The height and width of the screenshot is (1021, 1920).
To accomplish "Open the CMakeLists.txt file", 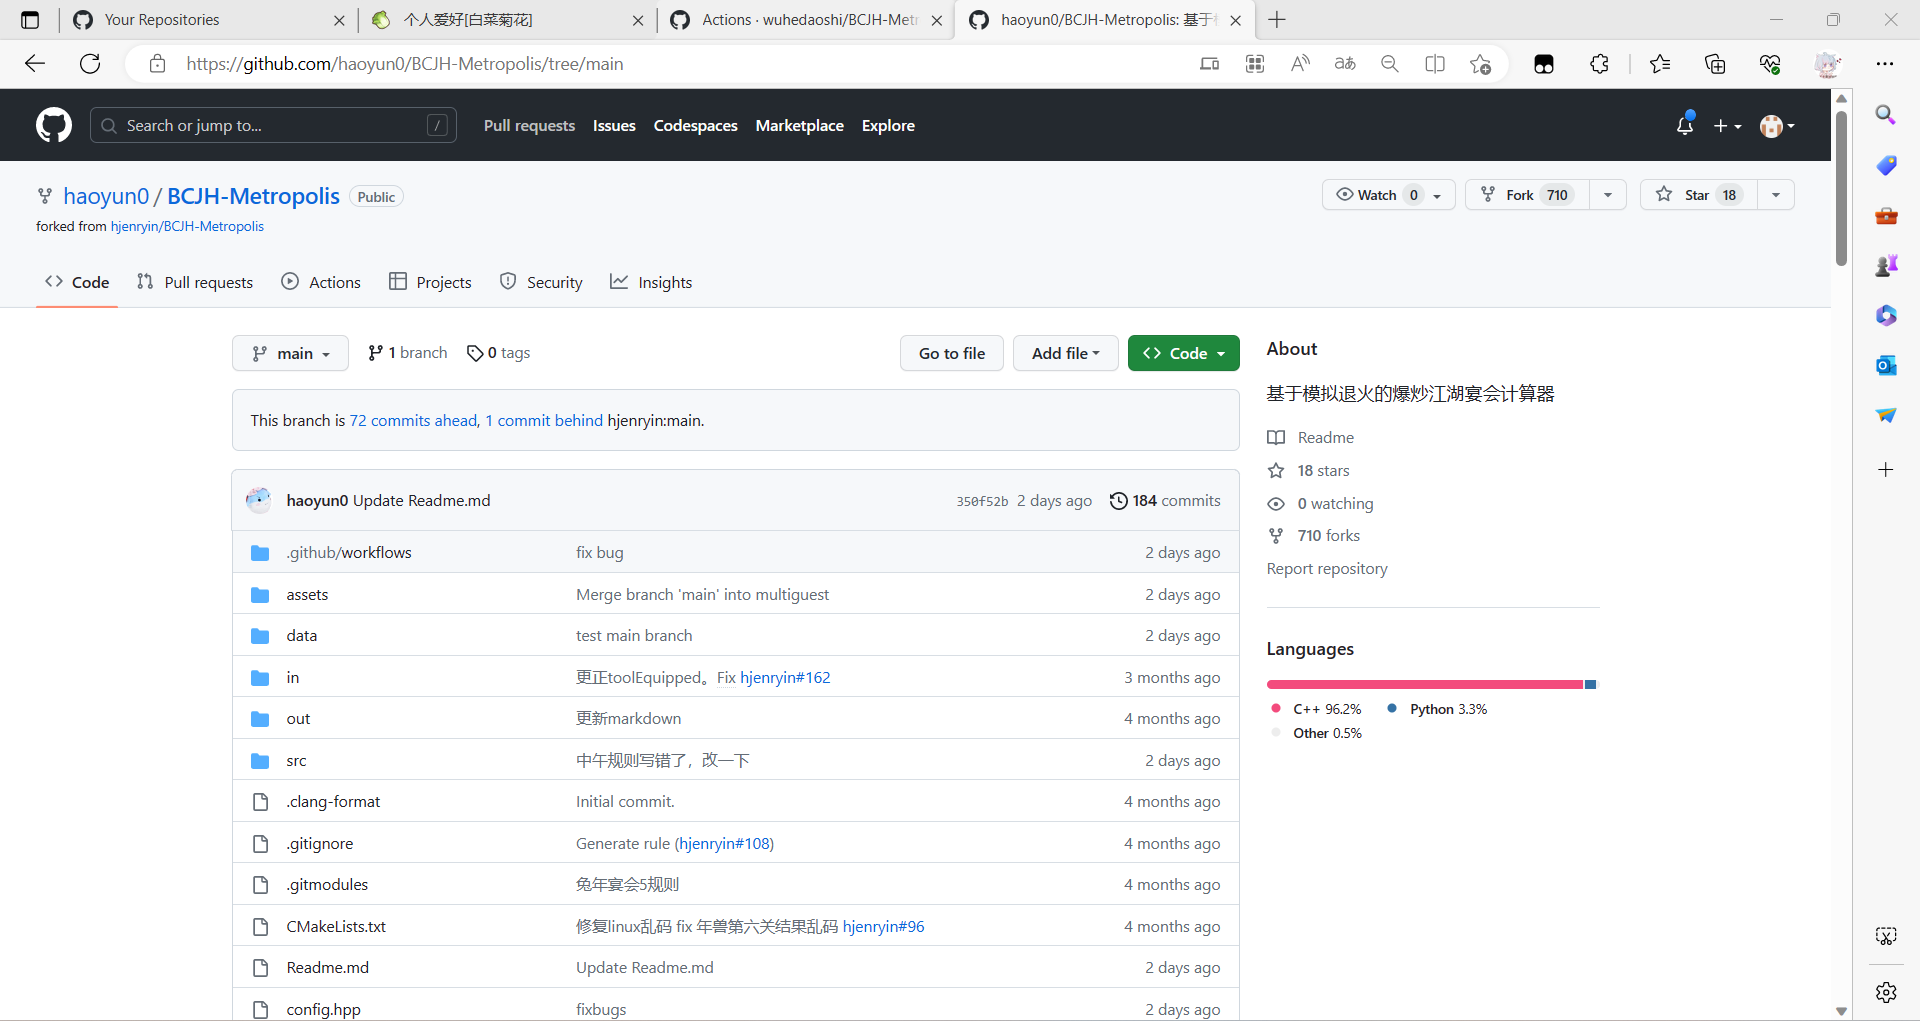I will (x=336, y=926).
